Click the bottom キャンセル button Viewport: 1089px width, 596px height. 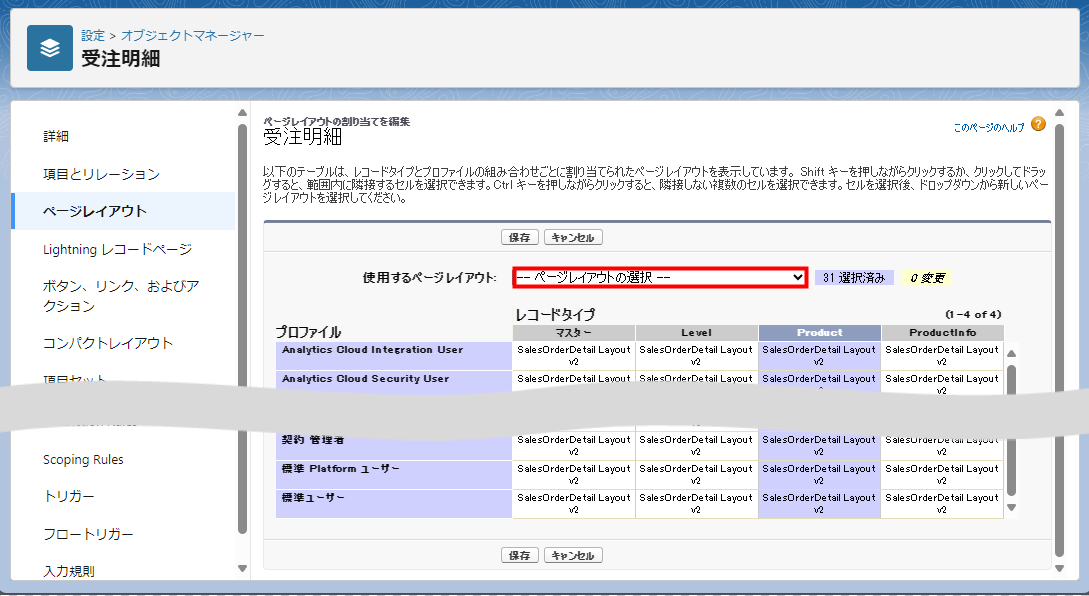pyautogui.click(x=573, y=556)
